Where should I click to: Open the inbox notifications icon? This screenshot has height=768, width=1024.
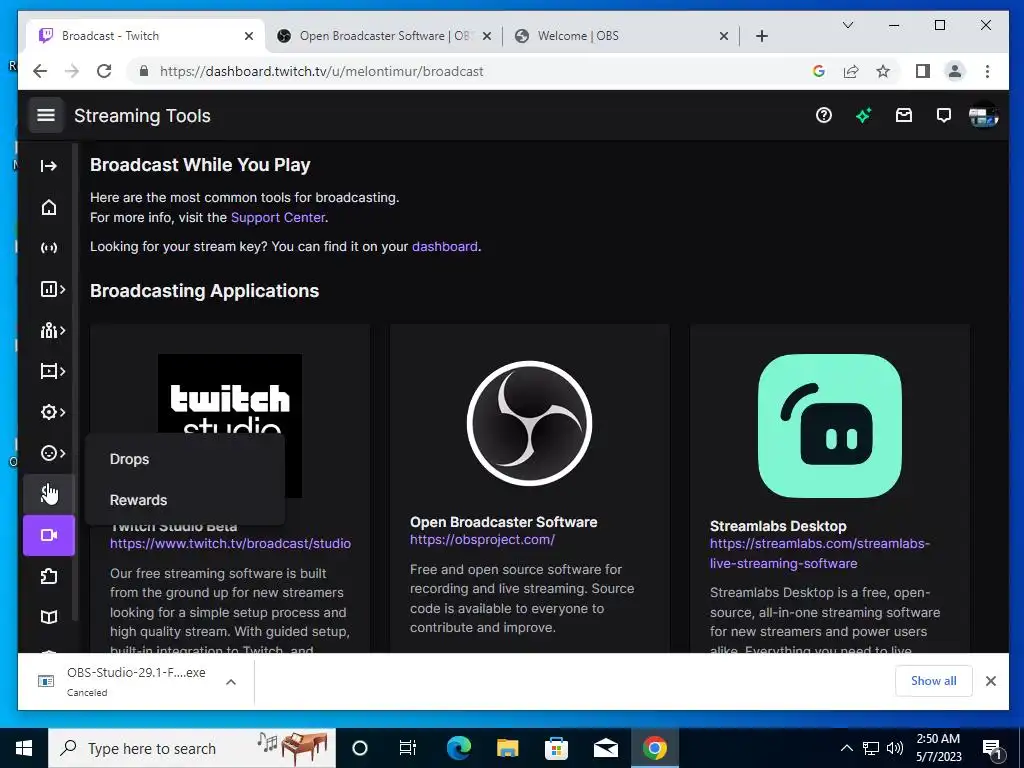click(x=904, y=116)
